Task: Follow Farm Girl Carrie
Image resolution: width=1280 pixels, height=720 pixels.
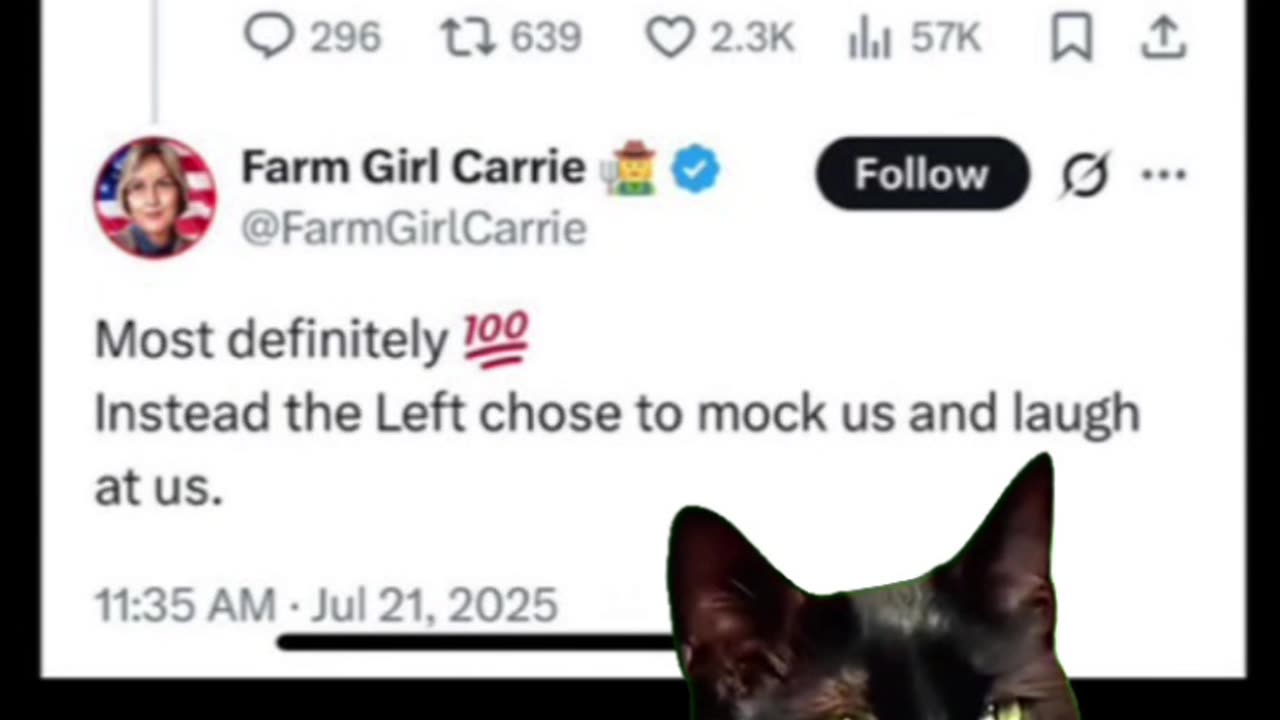Action: [x=922, y=174]
